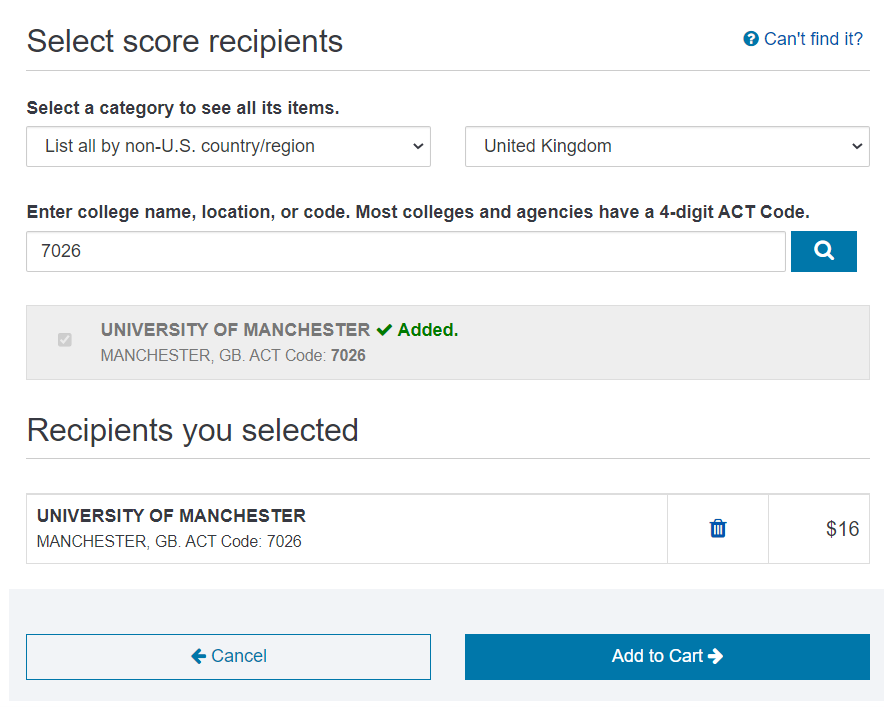The height and width of the screenshot is (707, 884).
Task: Click the $16 price cell
Action: tap(842, 529)
